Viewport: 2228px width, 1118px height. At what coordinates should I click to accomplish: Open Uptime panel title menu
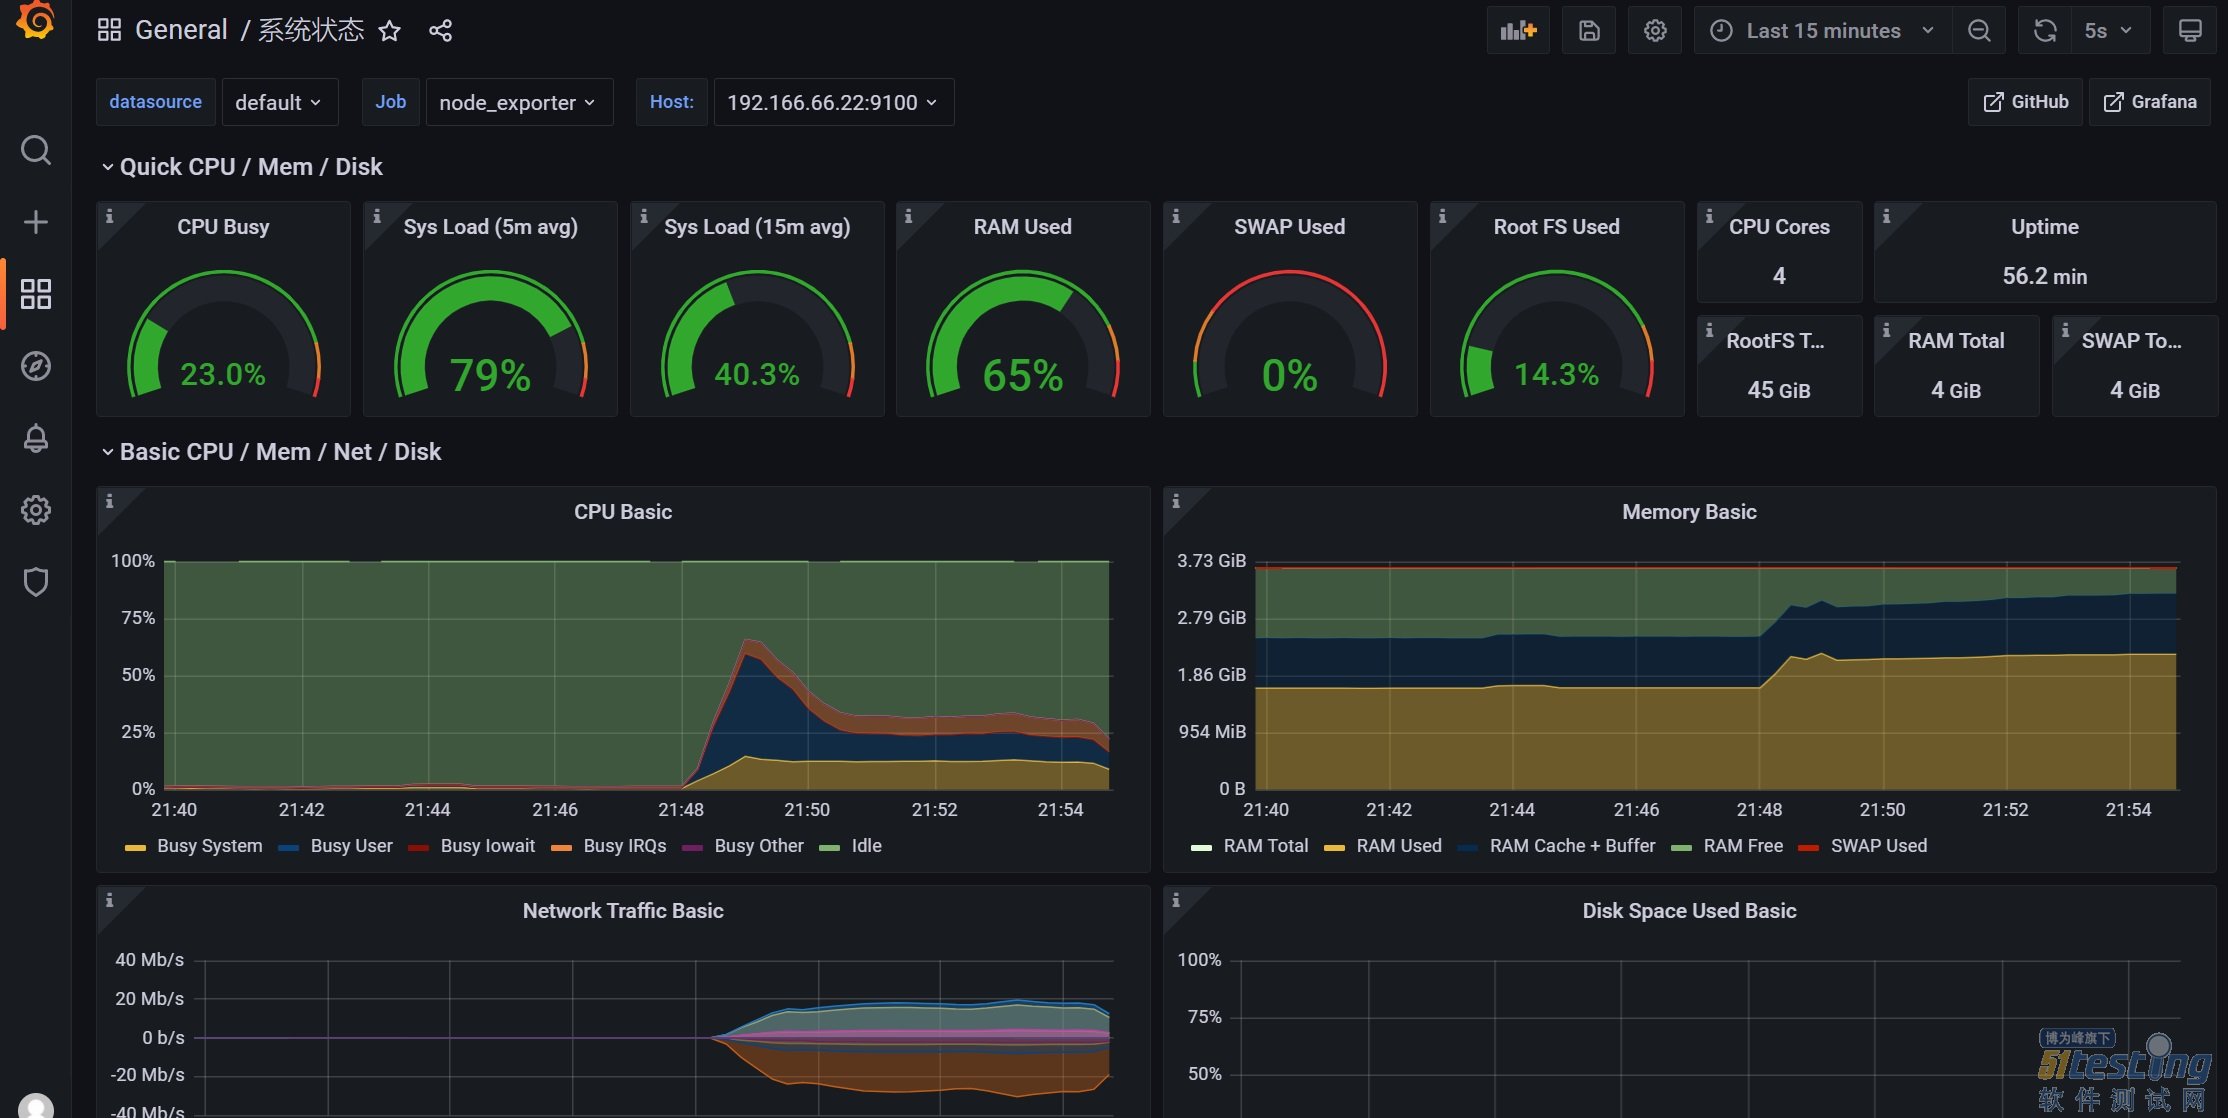pyautogui.click(x=2044, y=227)
